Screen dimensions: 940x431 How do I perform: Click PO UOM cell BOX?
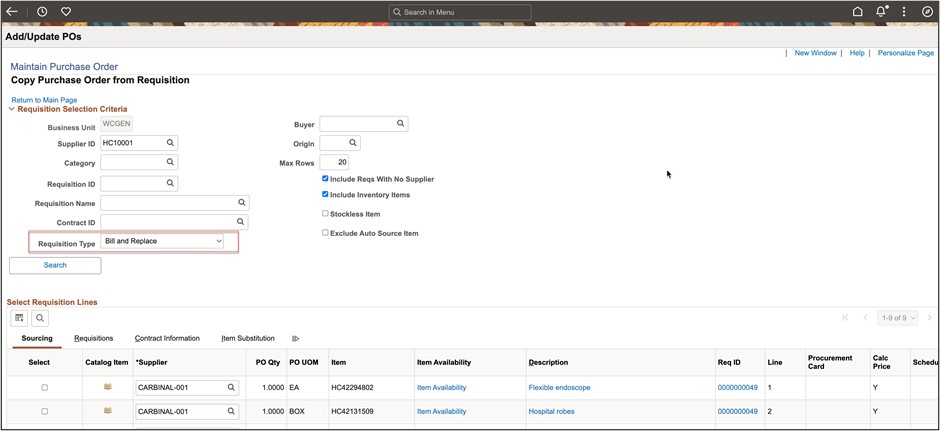[297, 411]
